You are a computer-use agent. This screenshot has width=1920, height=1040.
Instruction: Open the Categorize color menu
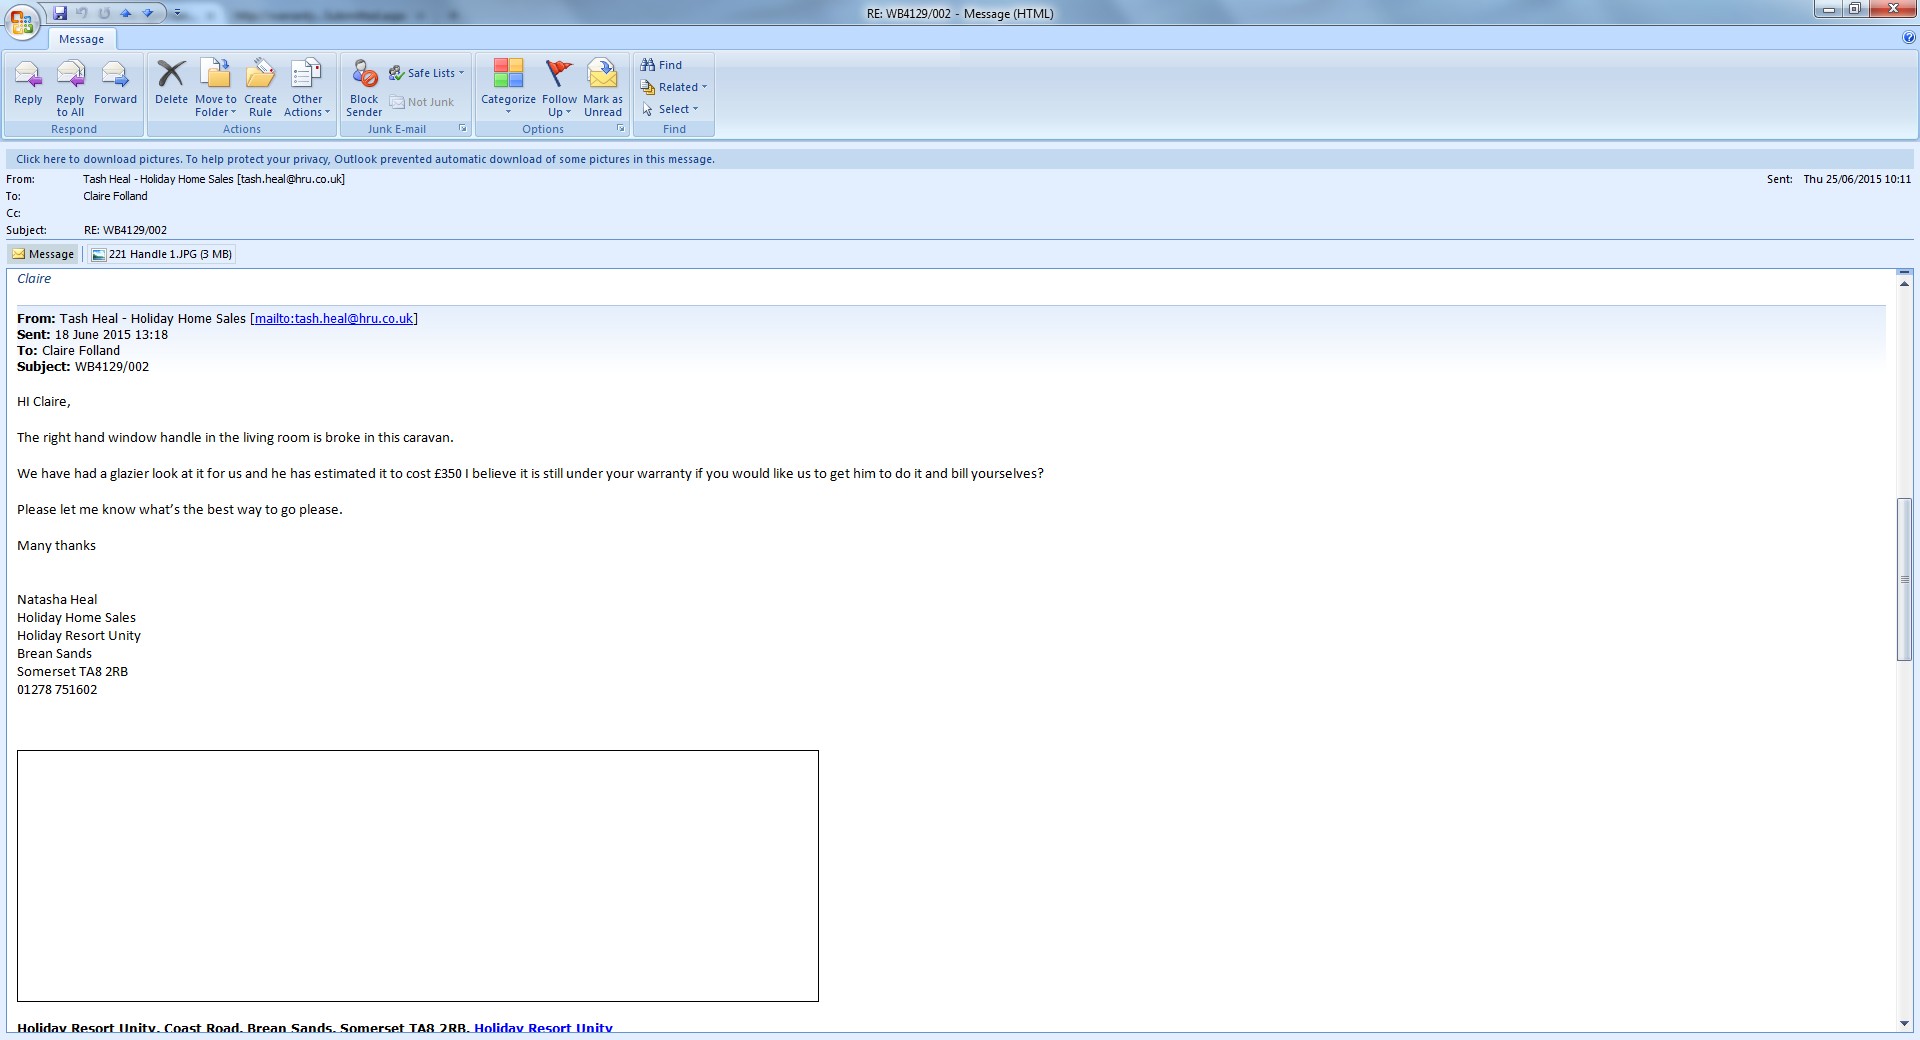pyautogui.click(x=508, y=88)
